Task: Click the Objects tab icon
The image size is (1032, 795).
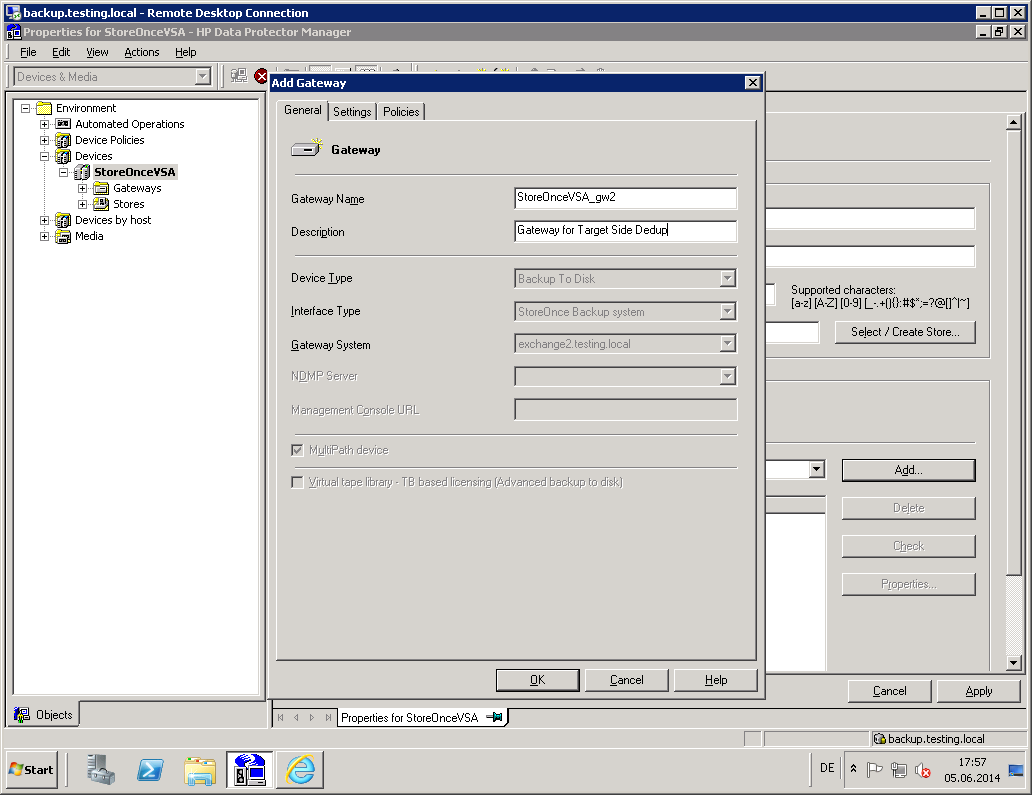Action: coord(22,715)
